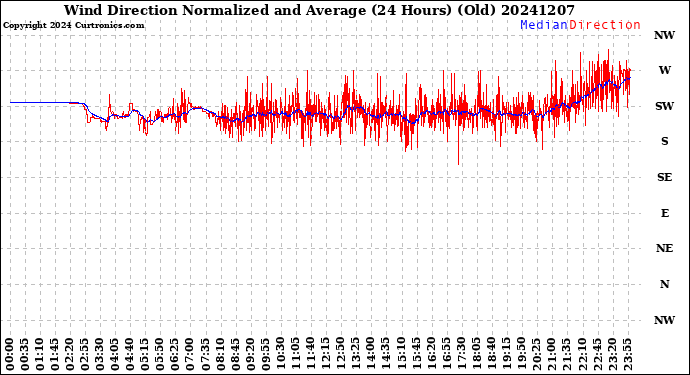Click the Copyright 2024 Curtronics.com text
Screen dimensions: 690x375
[x=73, y=26]
